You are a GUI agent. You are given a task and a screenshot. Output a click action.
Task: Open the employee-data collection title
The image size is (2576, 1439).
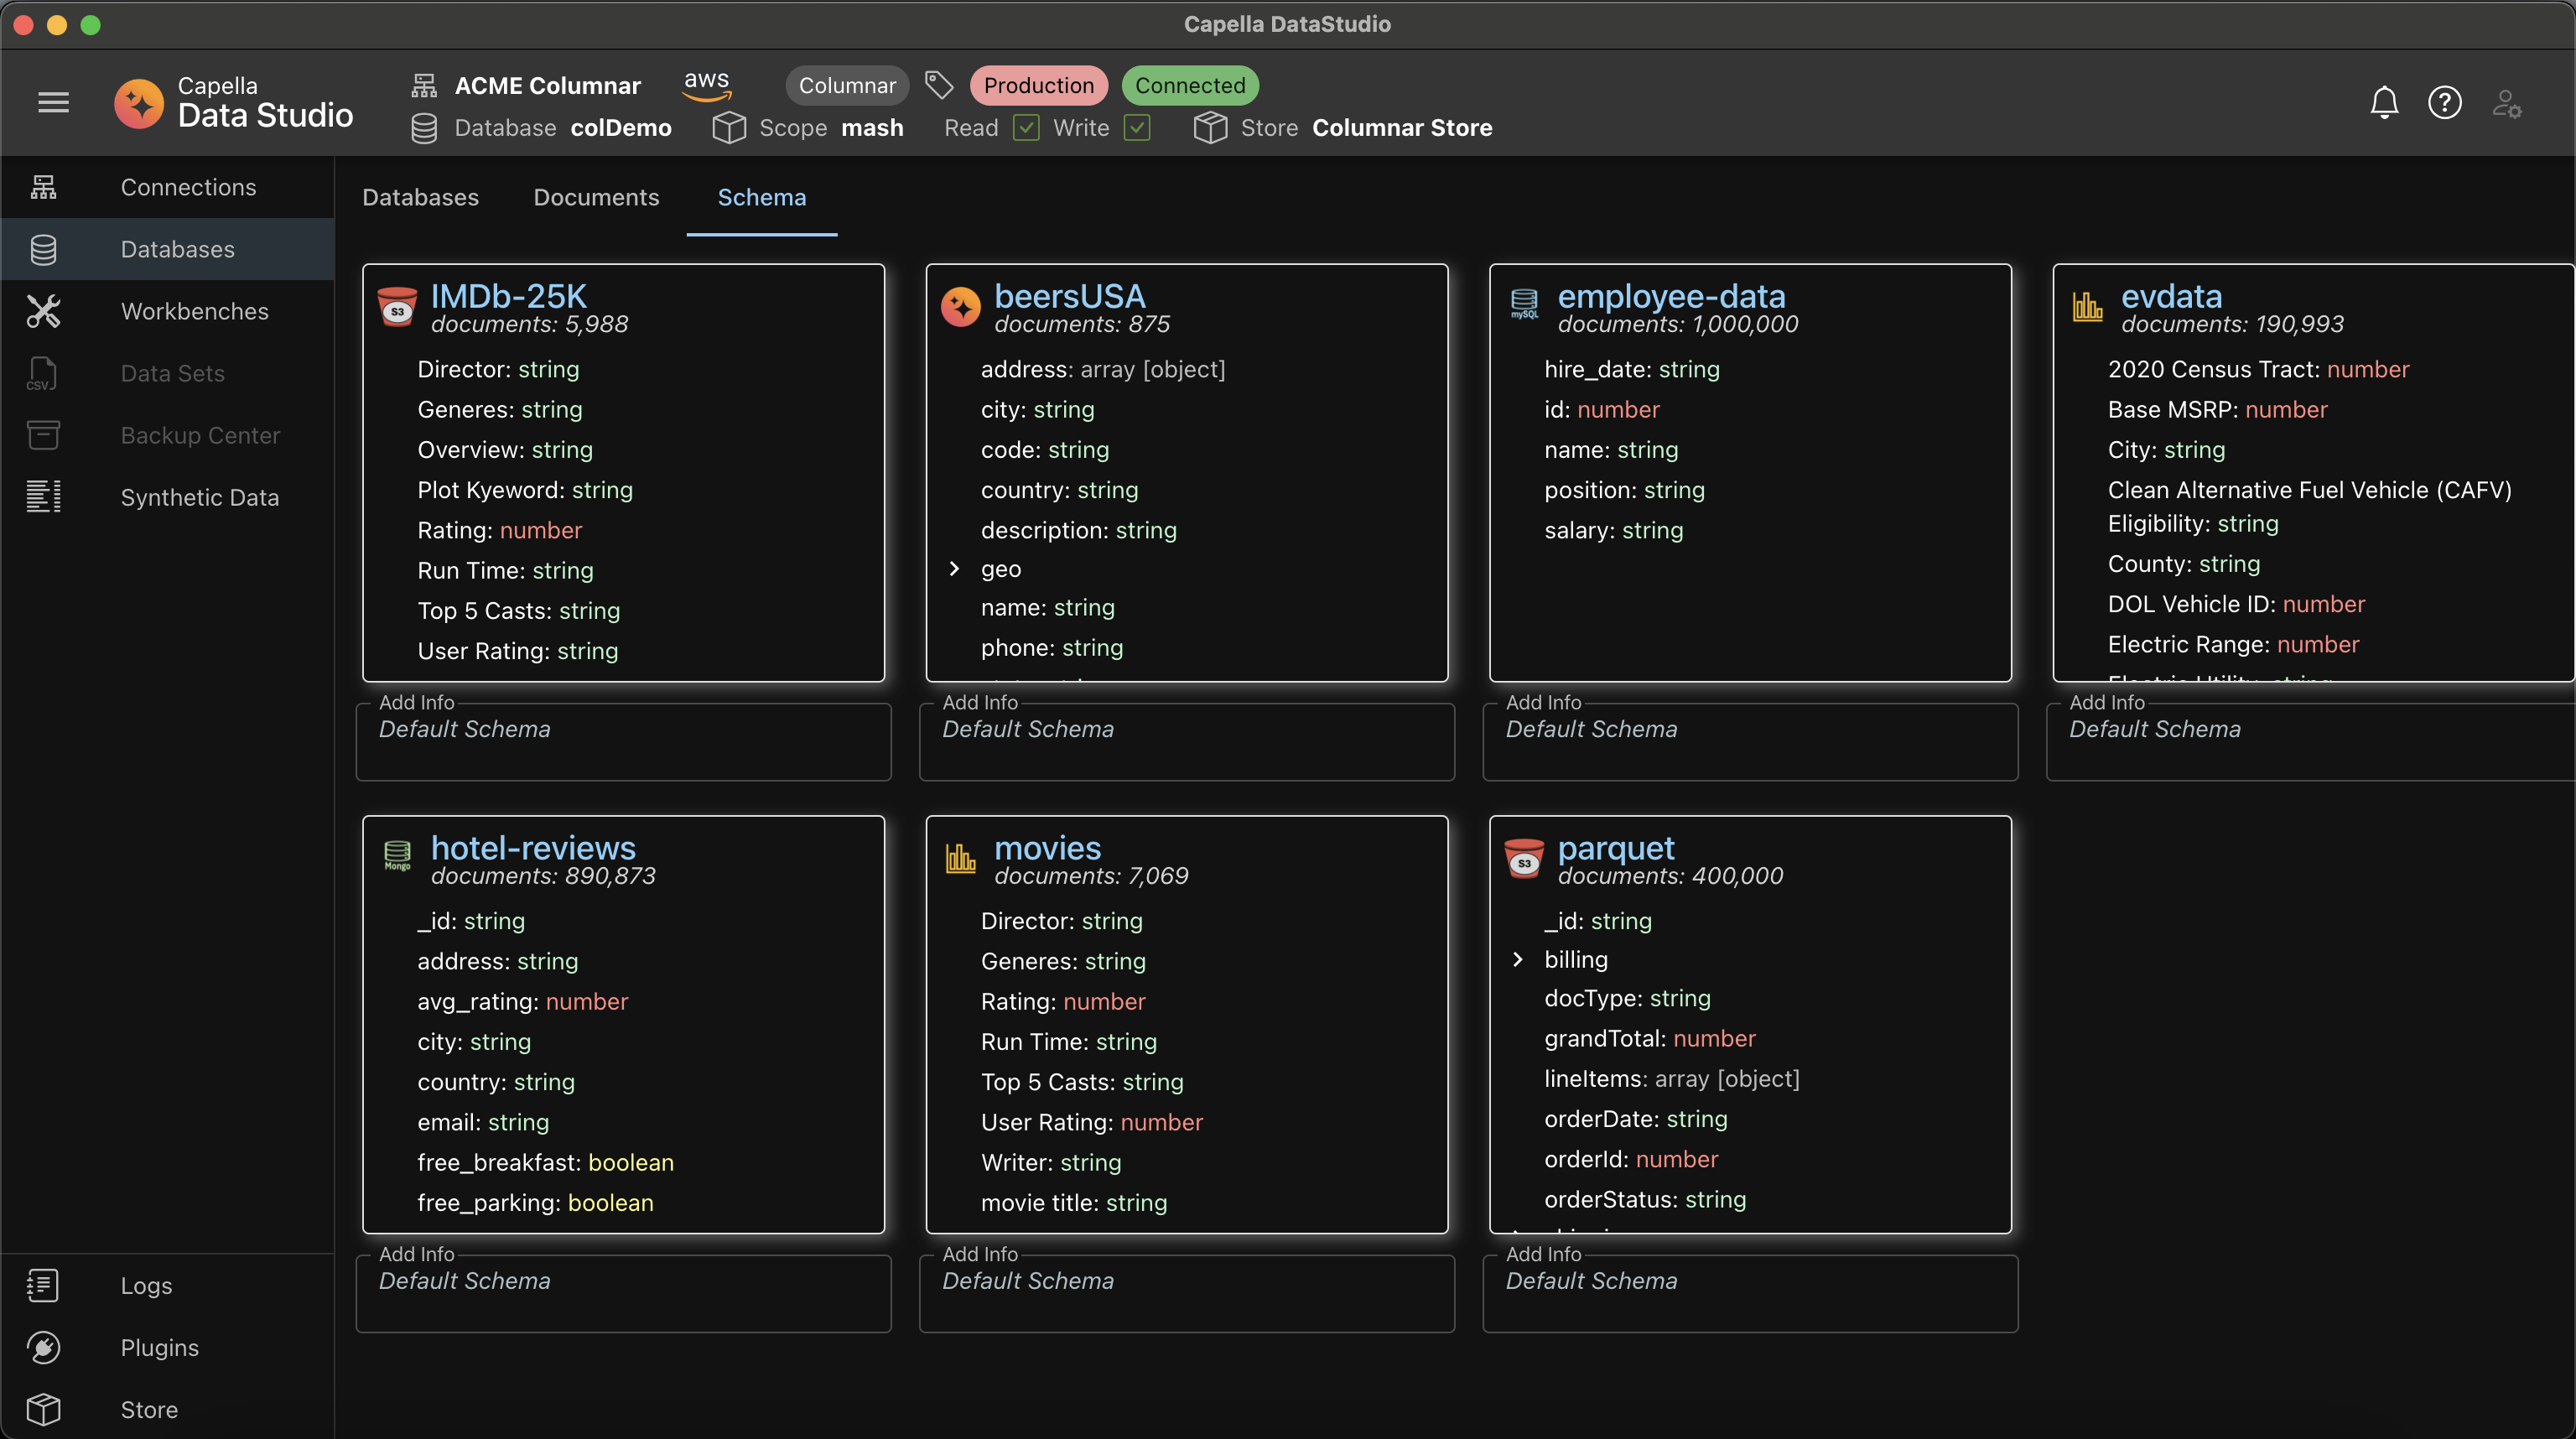click(1671, 296)
